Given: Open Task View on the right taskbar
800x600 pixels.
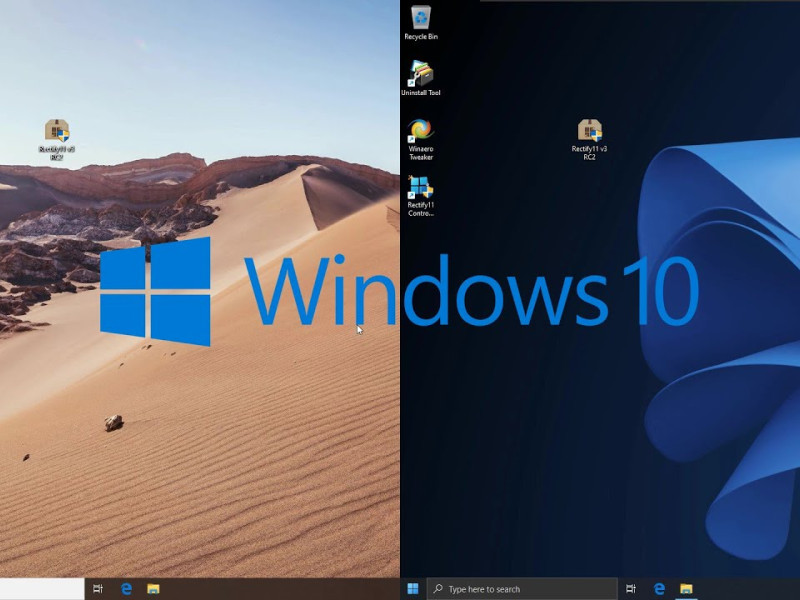Looking at the screenshot, I should tap(631, 589).
